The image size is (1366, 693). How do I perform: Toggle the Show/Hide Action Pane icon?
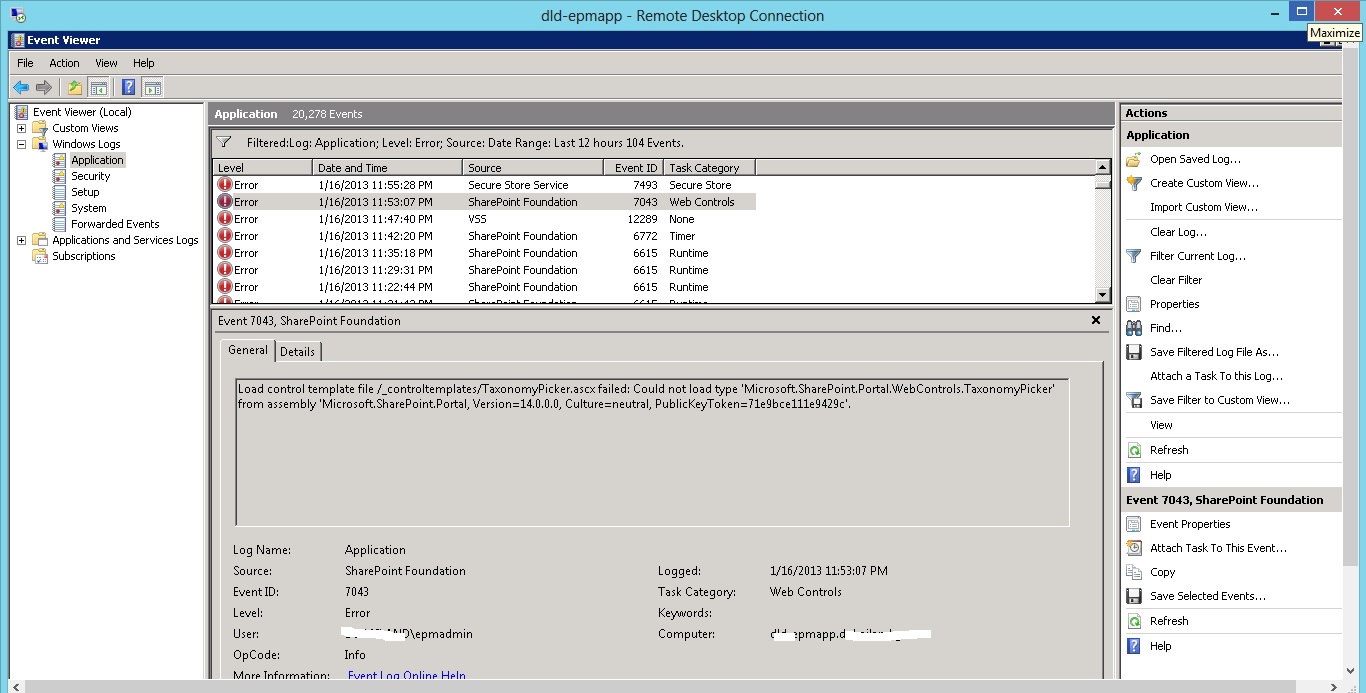pos(152,87)
